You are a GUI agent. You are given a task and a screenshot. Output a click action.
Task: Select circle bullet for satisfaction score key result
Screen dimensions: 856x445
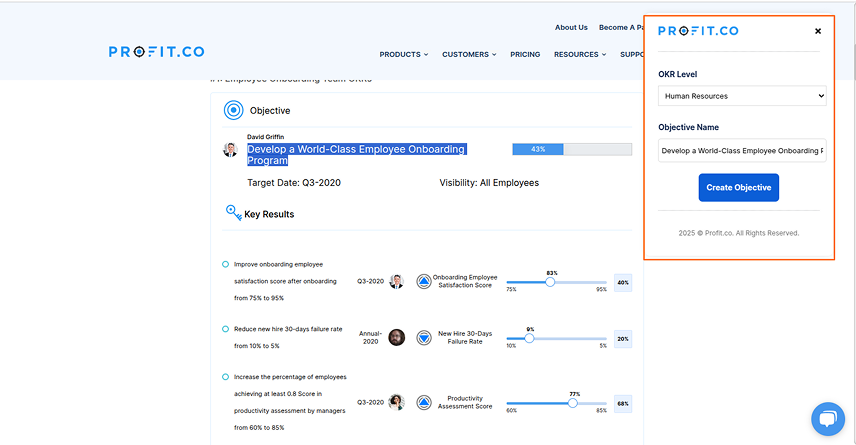225,264
